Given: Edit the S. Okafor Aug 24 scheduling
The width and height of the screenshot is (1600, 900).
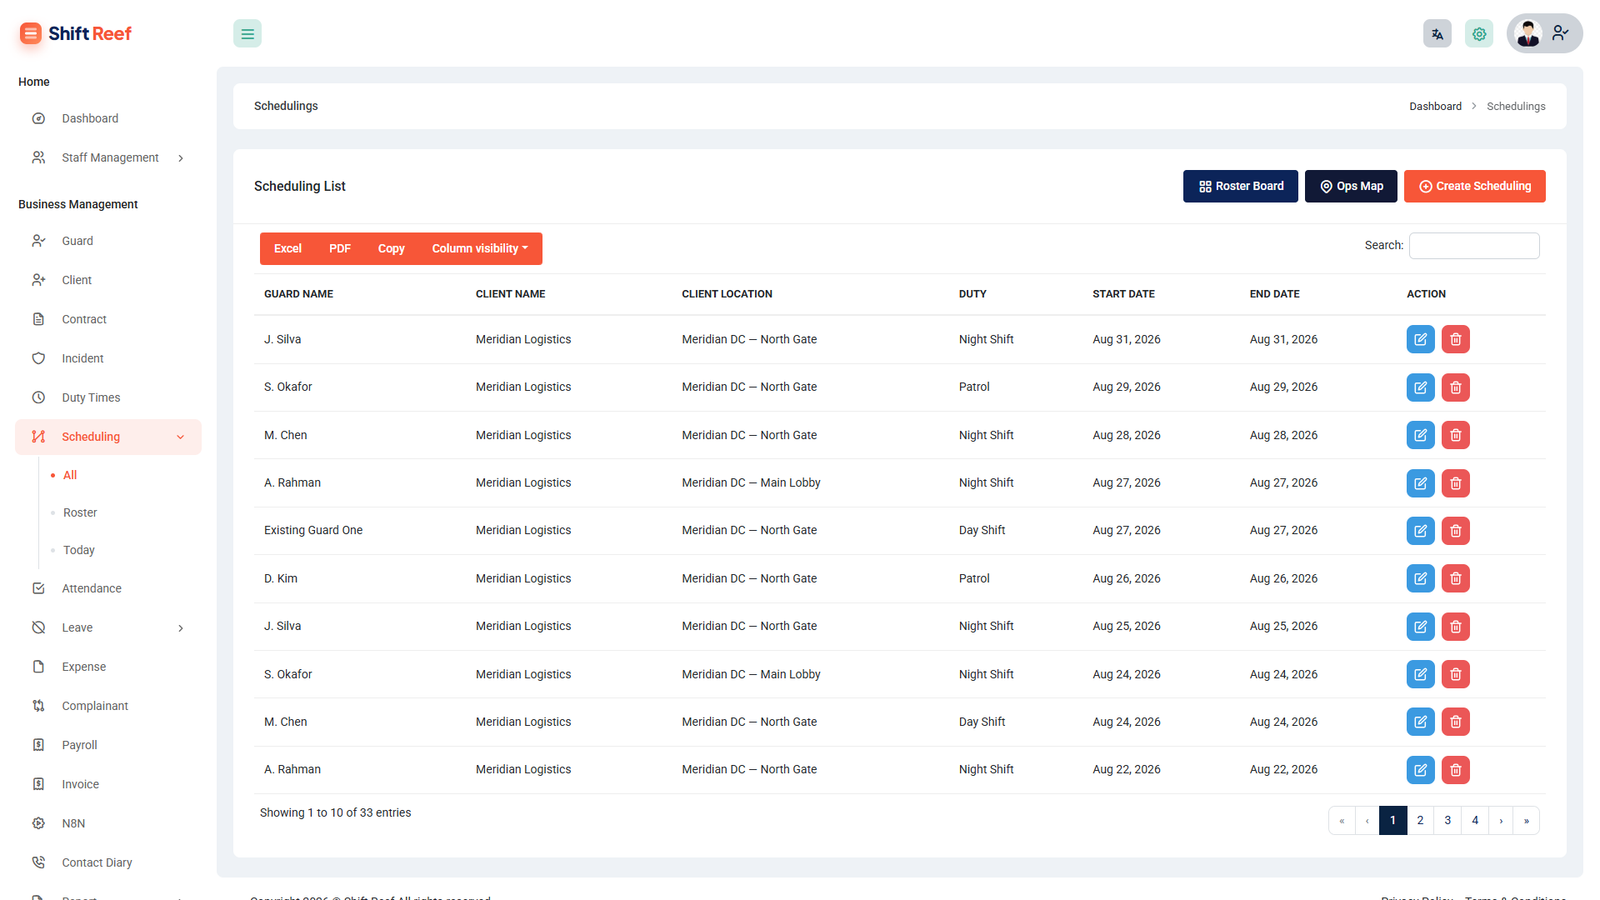Looking at the screenshot, I should point(1420,674).
